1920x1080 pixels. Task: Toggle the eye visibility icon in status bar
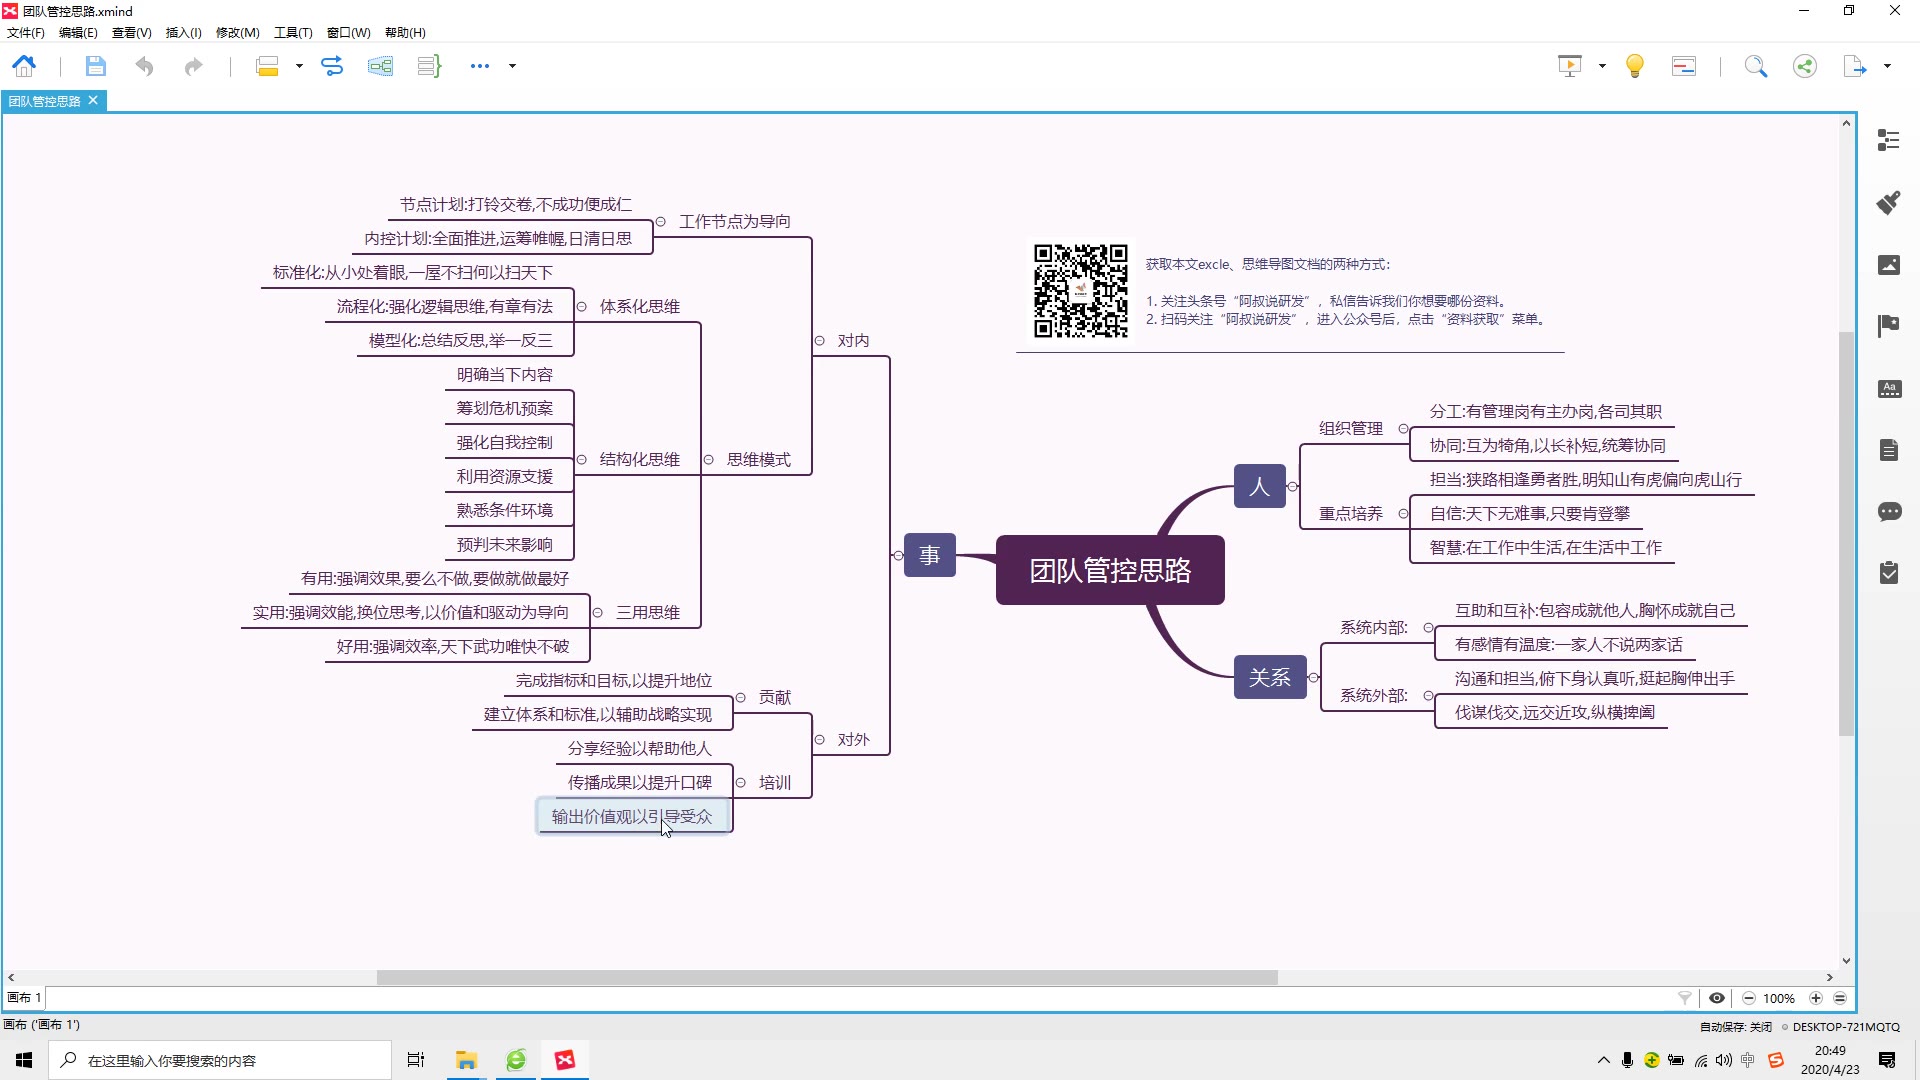1717,998
